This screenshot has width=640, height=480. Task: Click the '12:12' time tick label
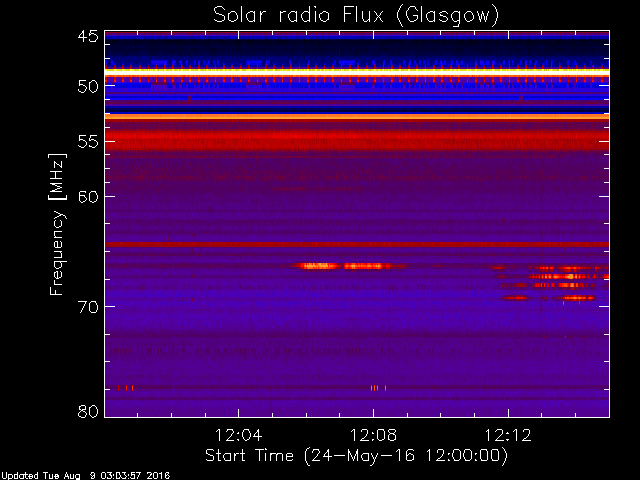tap(508, 435)
